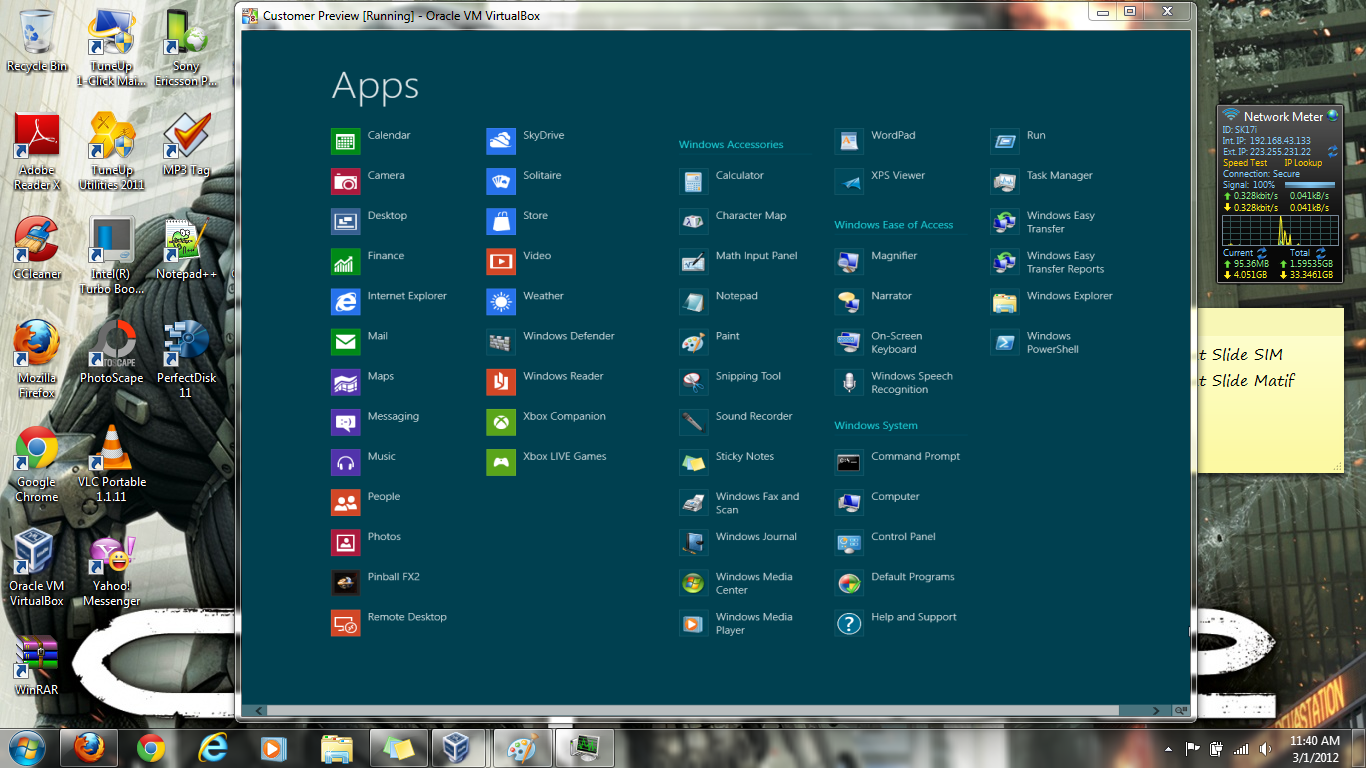Viewport: 1366px width, 768px height.
Task: Open the Calendar app tile
Action: click(346, 142)
